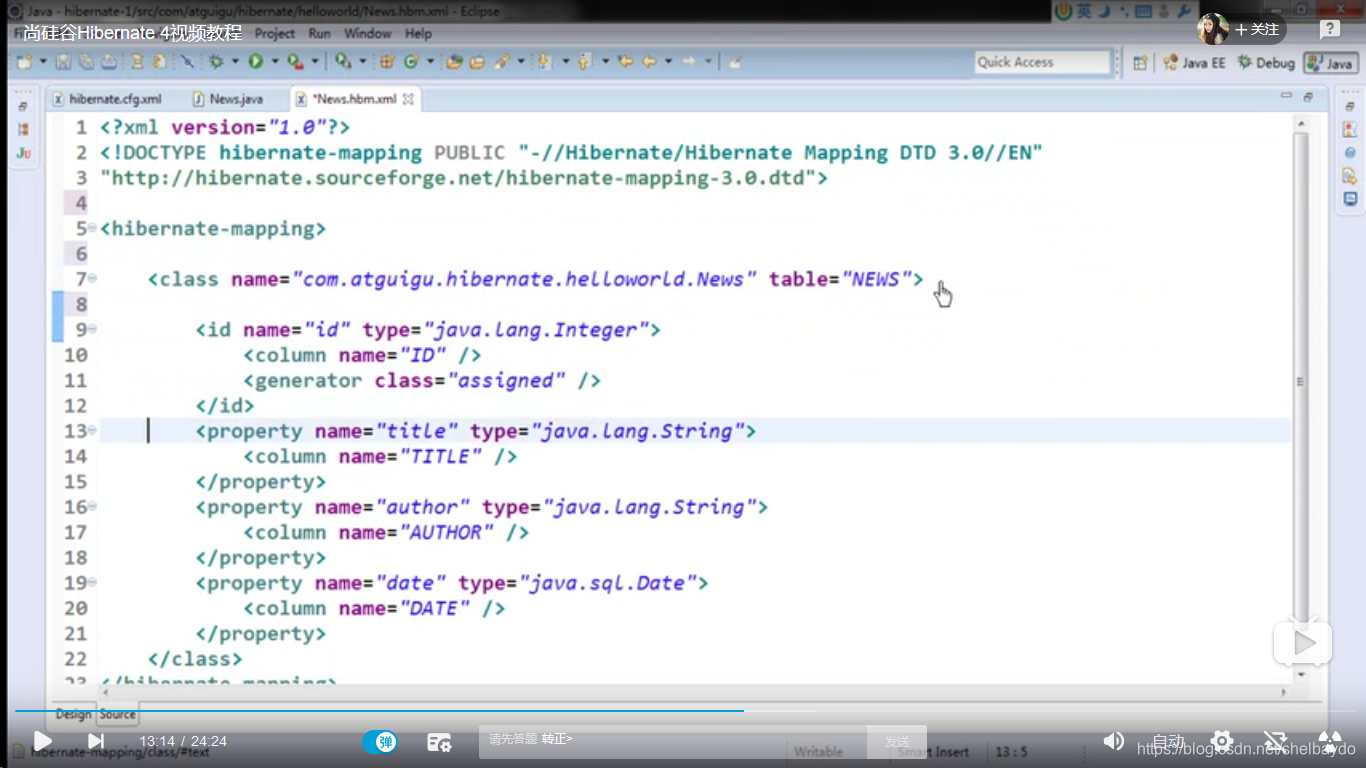The width and height of the screenshot is (1366, 768).
Task: Toggle the danmaku 弹 switch
Action: [380, 742]
